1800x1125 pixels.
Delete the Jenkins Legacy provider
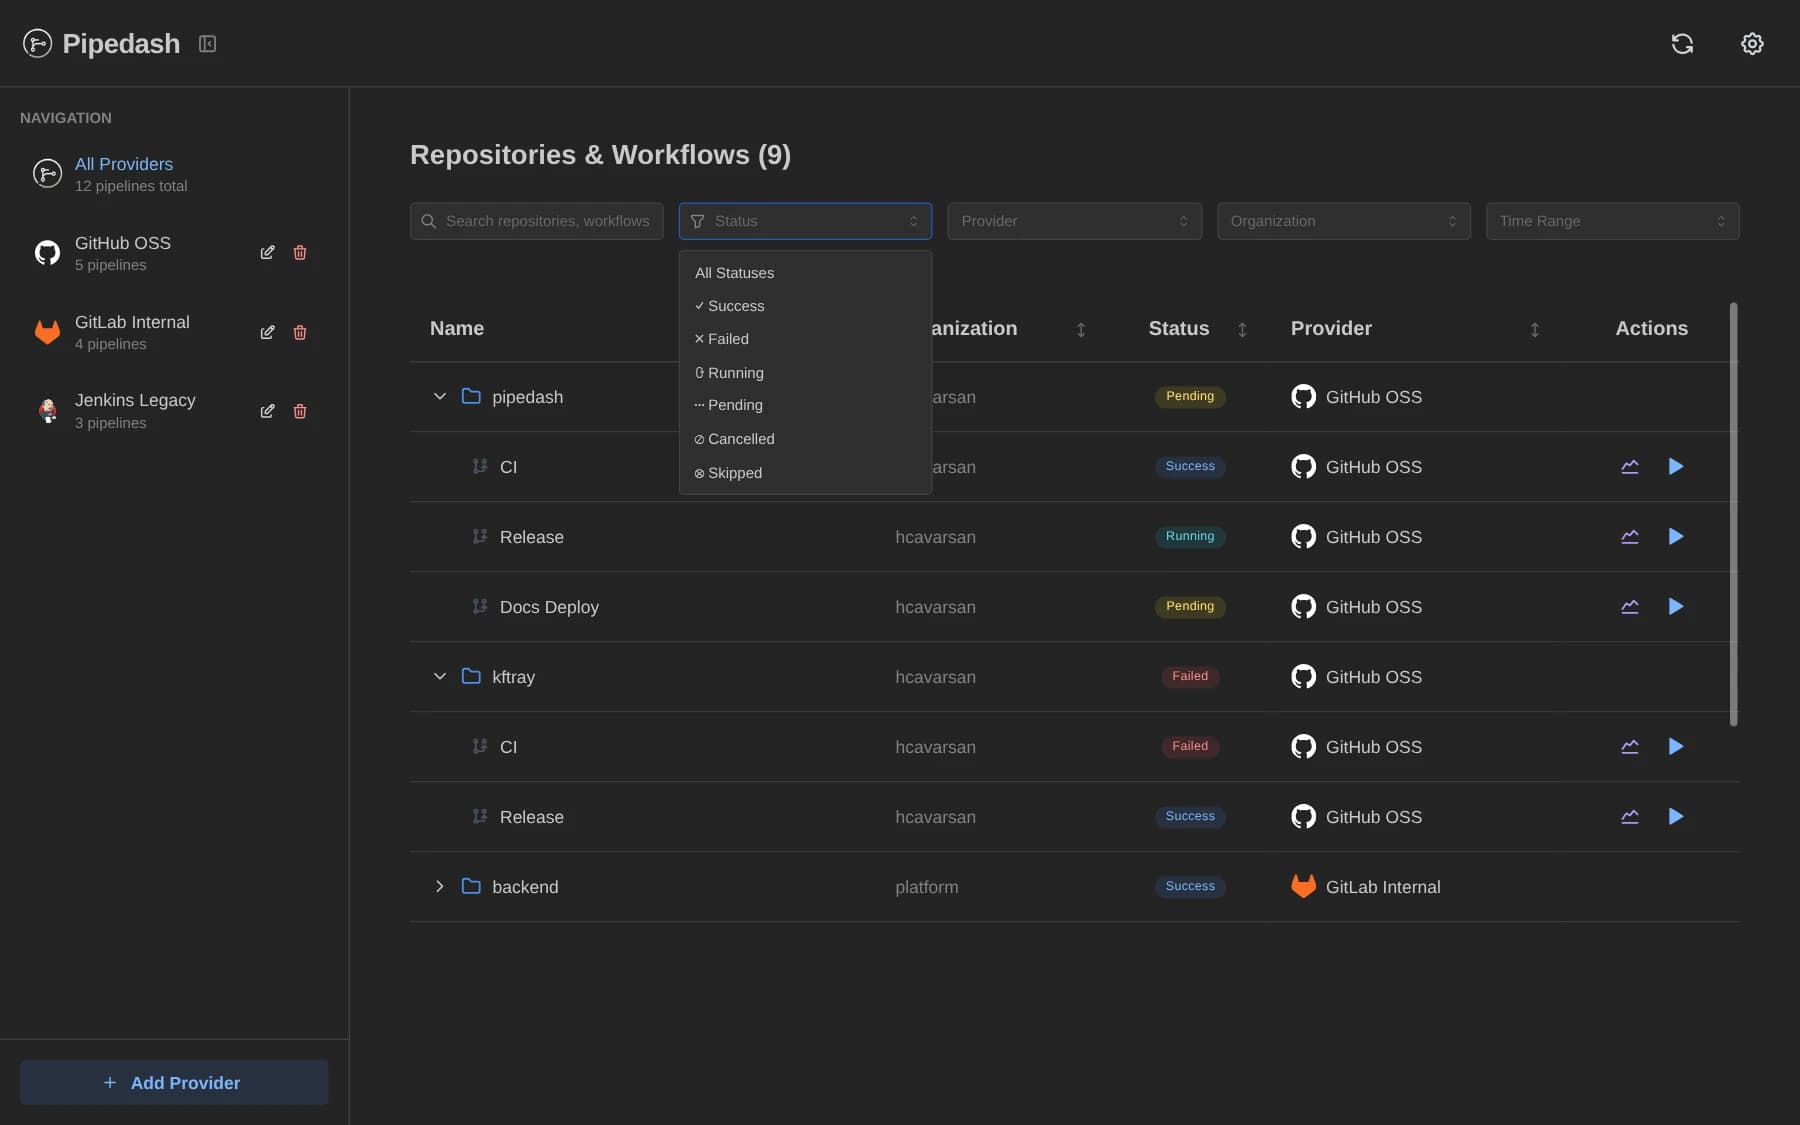300,411
